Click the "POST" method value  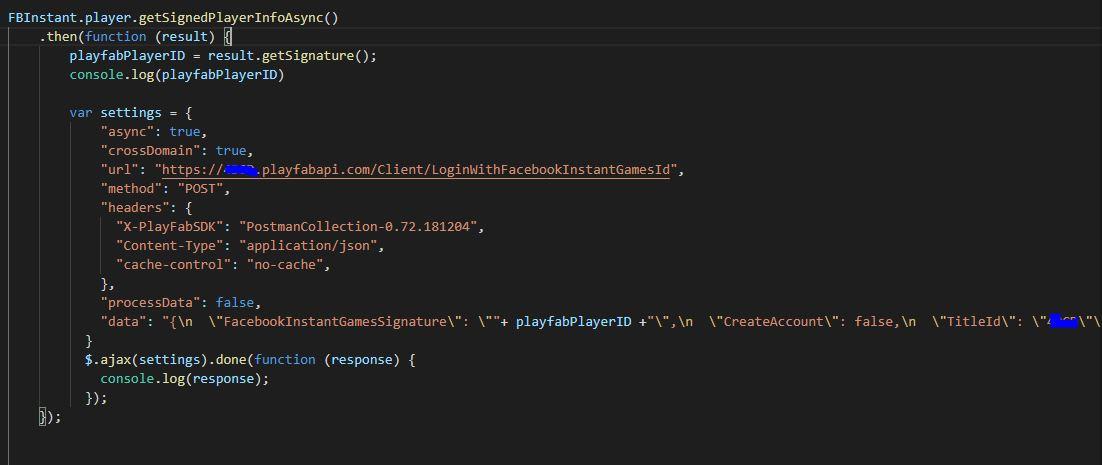[203, 189]
